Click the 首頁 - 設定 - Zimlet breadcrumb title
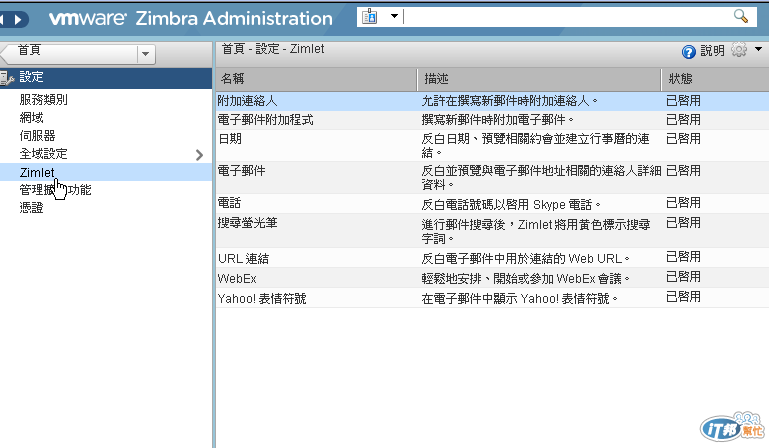Screen dimensions: 769x448 point(273,49)
